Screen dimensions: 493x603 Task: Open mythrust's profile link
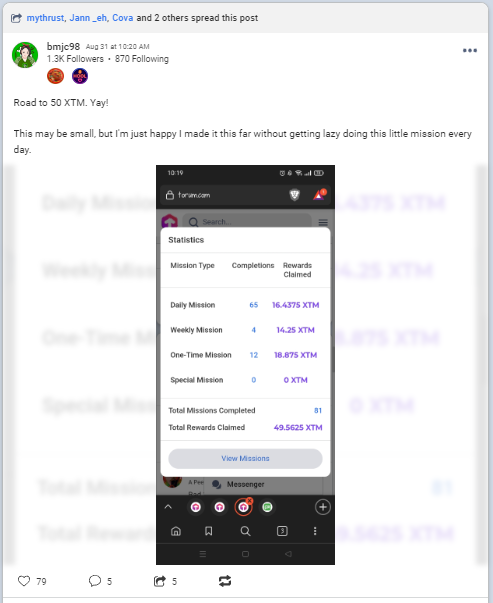45,18
